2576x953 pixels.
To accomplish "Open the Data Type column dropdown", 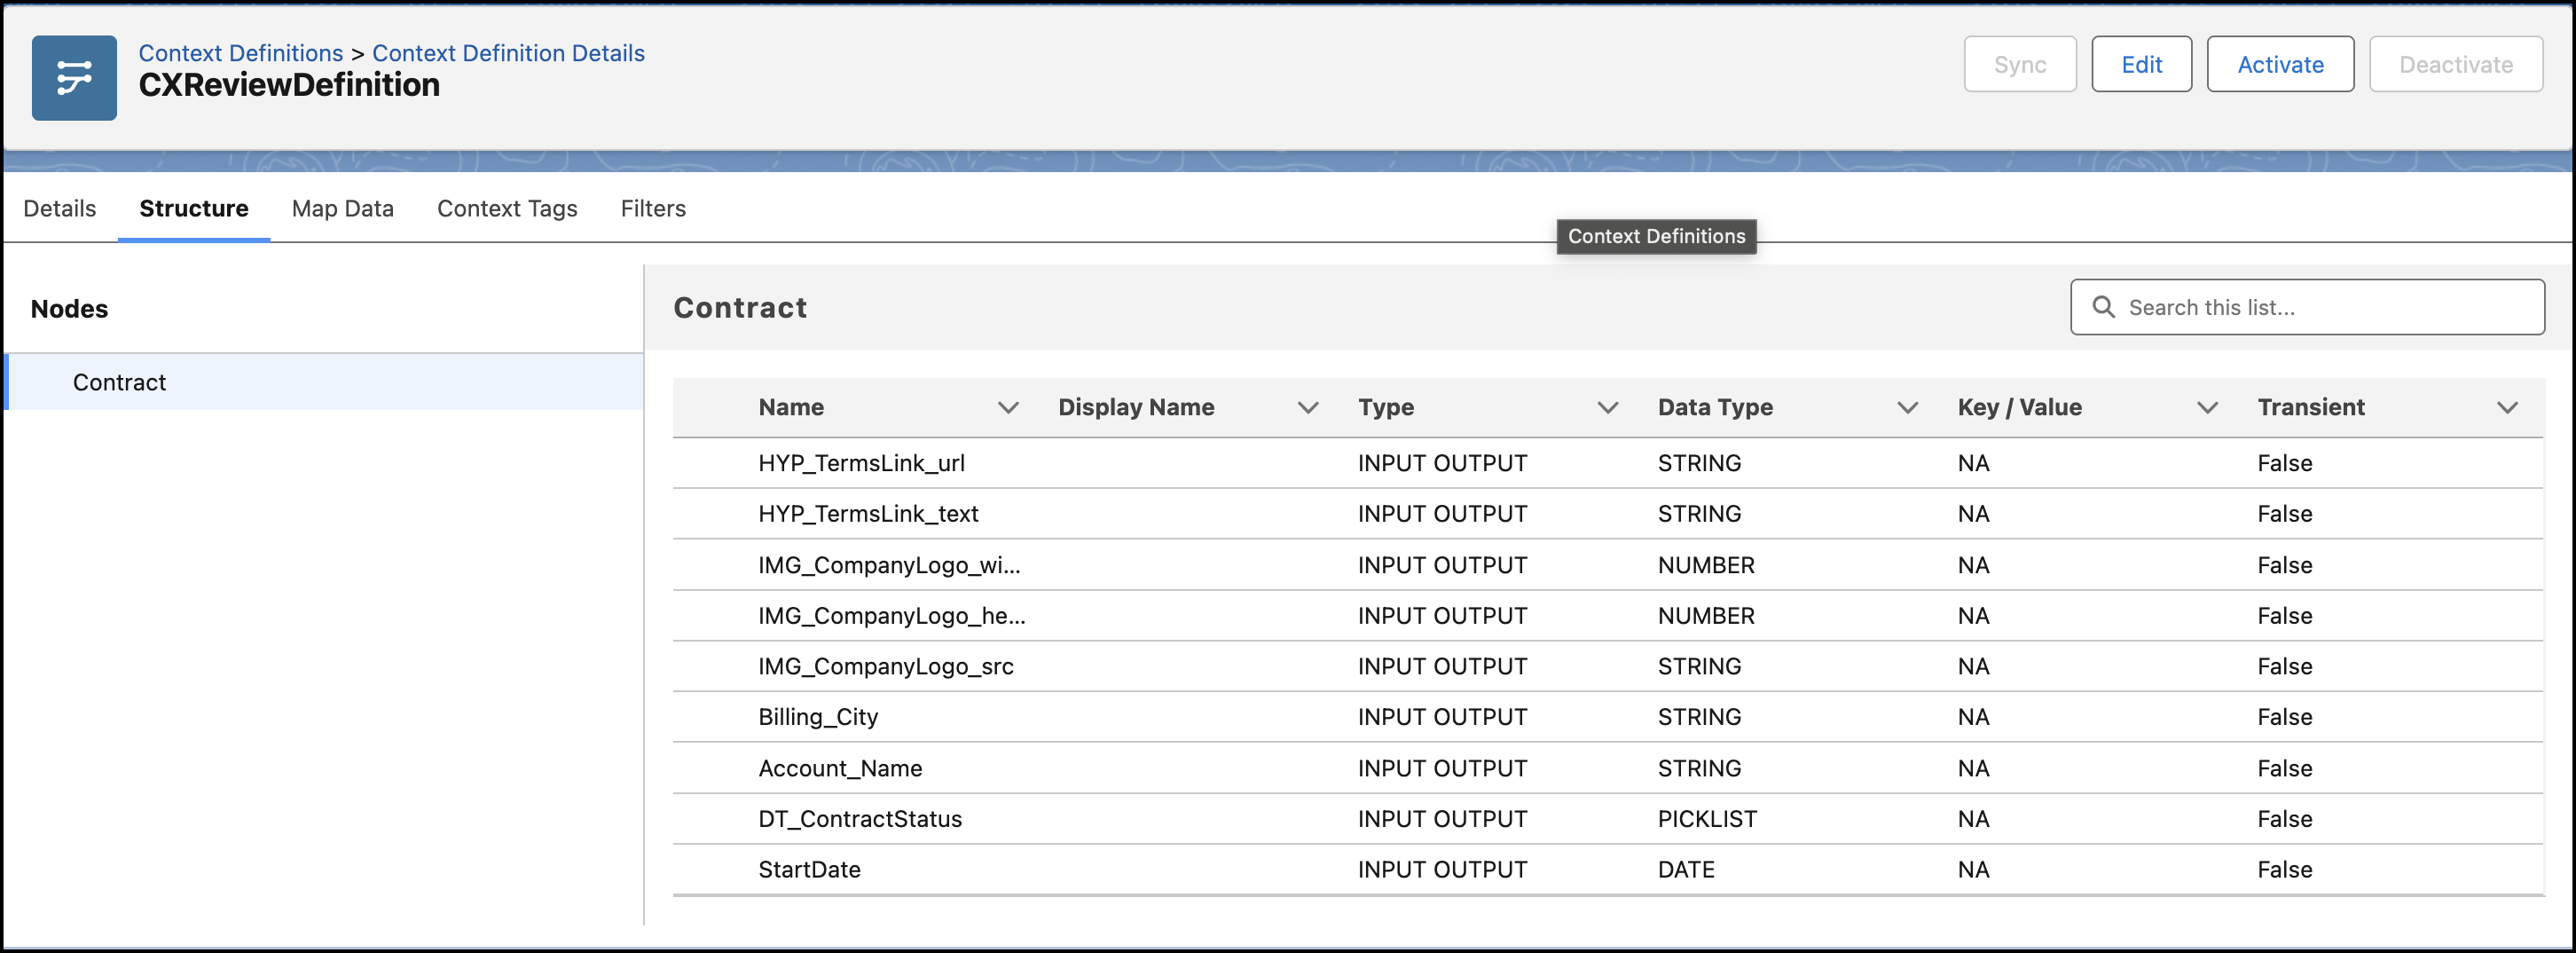I will click(1907, 407).
